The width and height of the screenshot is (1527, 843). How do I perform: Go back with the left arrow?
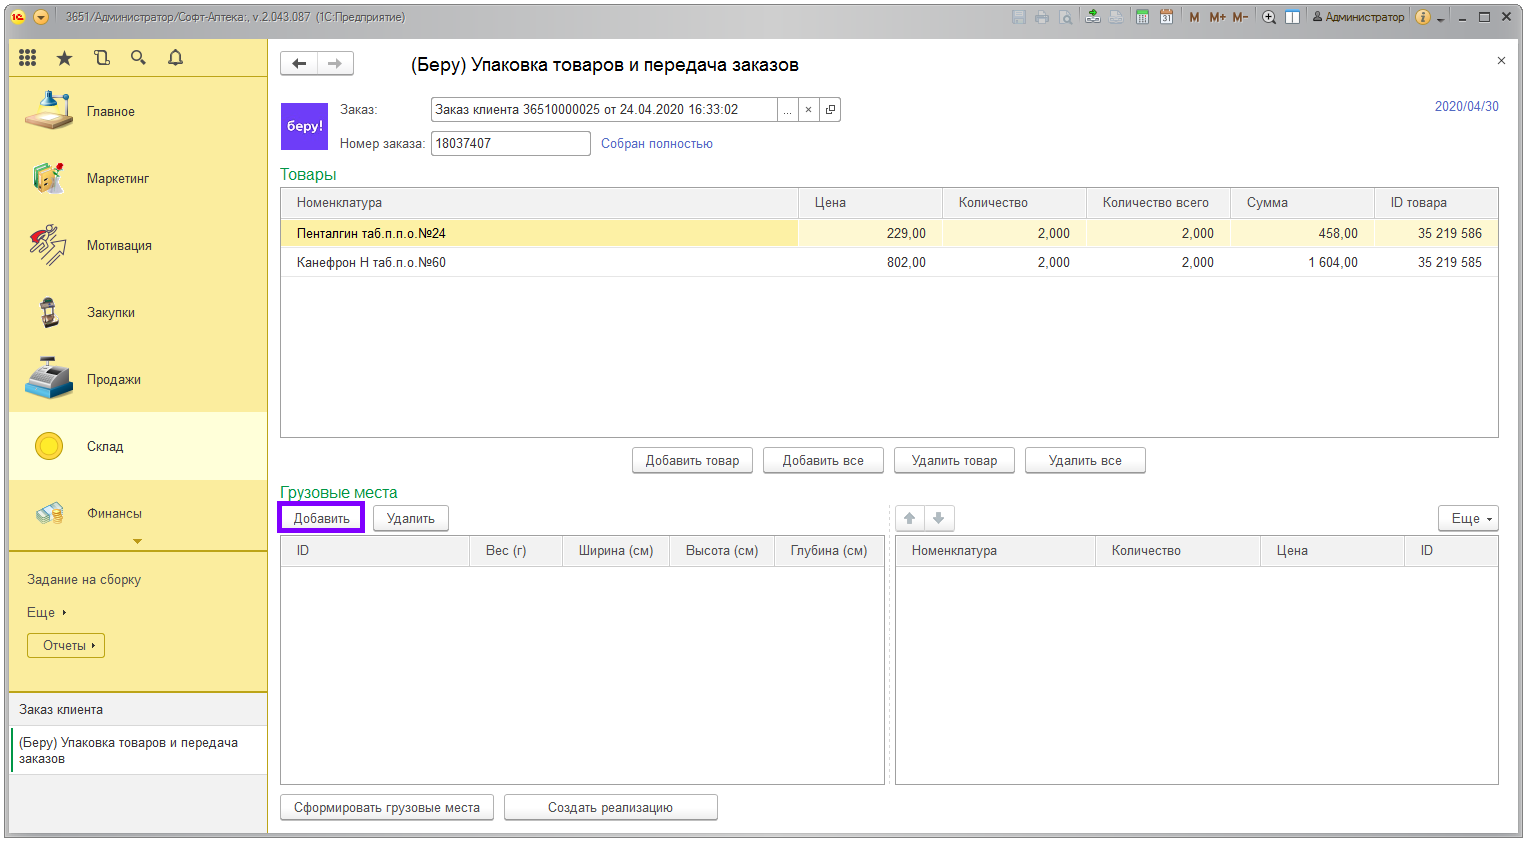click(299, 64)
